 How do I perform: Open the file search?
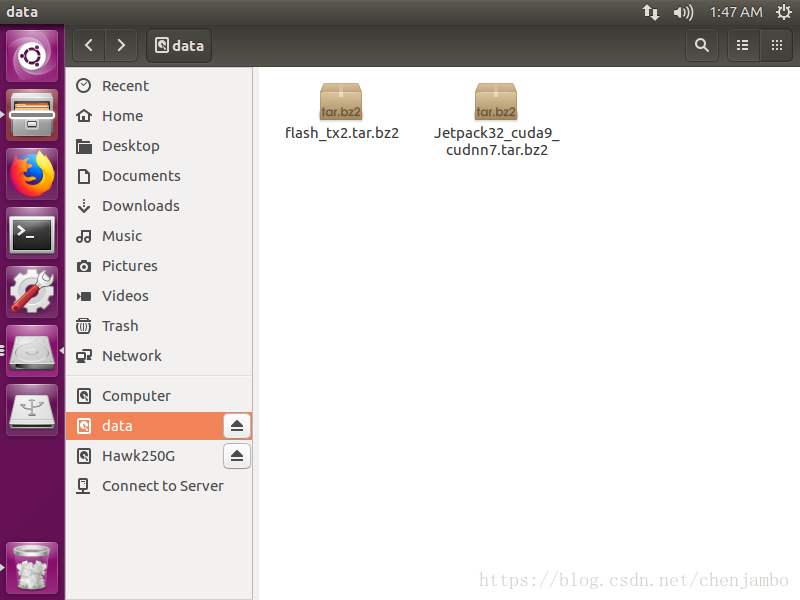click(x=702, y=45)
